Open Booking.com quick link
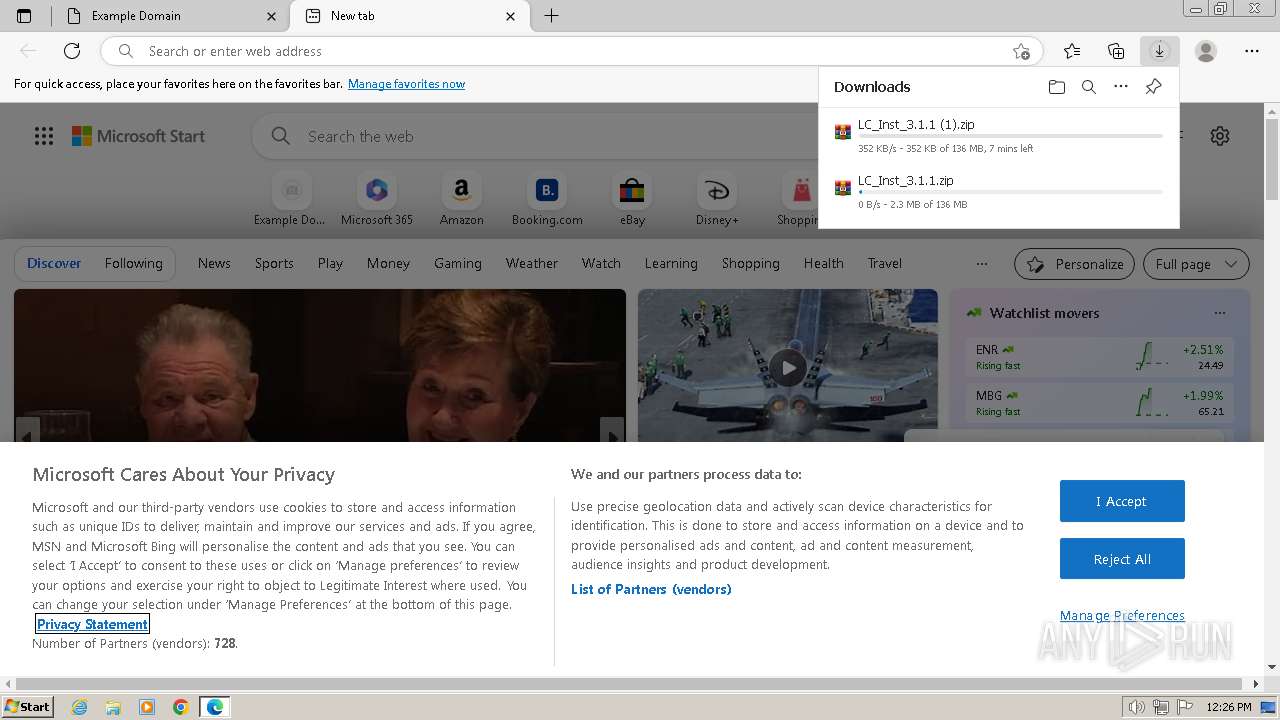 point(547,199)
